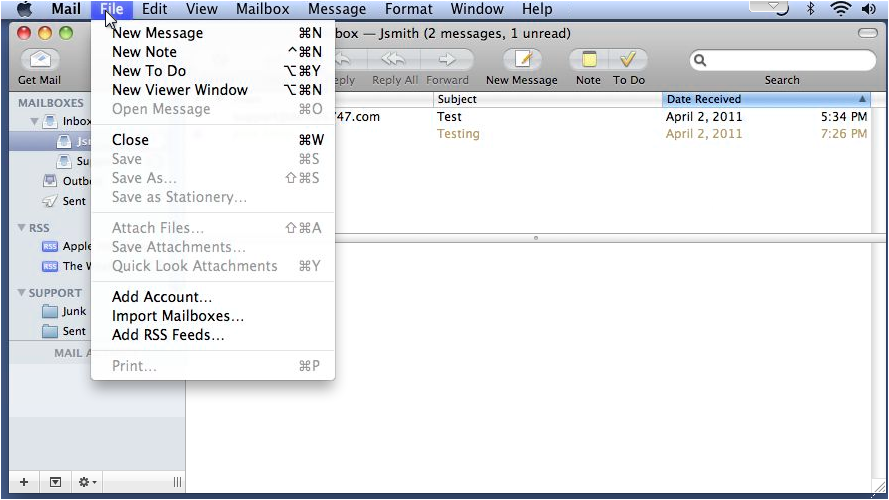Choose Add Account... menu item
Screen dimensions: 889x500
tap(213, 297)
